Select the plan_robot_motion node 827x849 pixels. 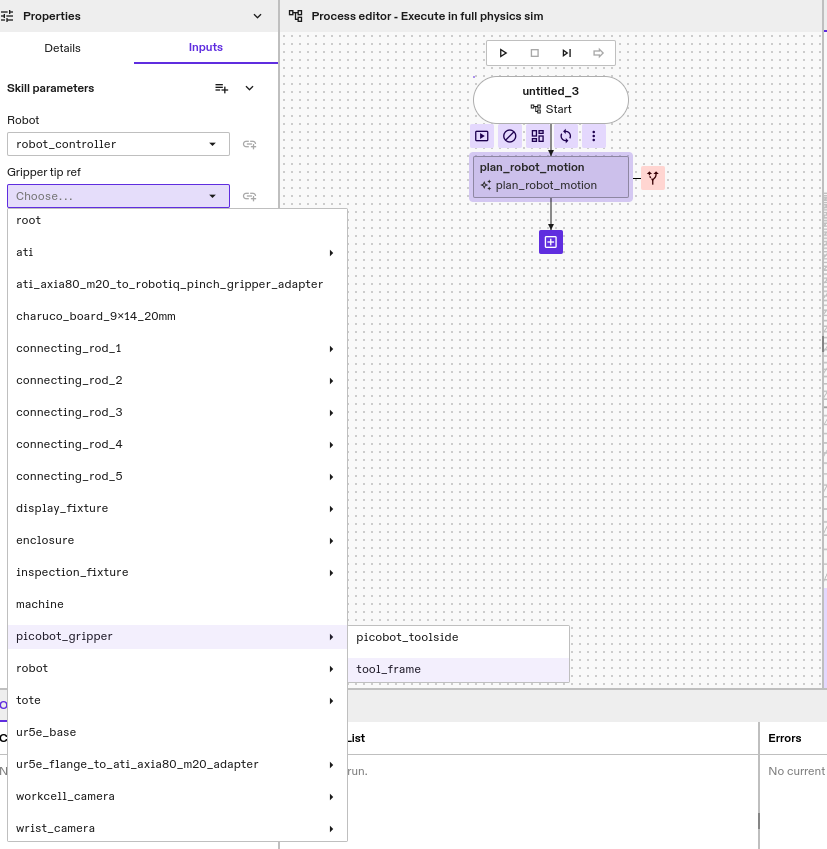point(551,177)
